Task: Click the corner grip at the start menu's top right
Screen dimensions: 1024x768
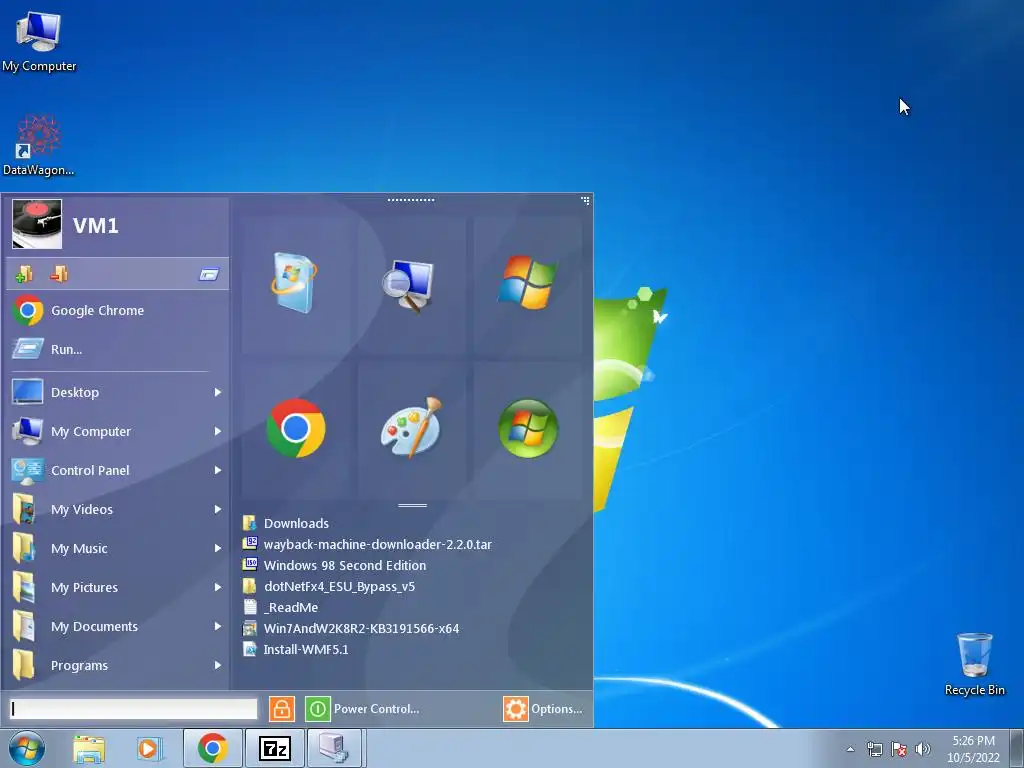Action: [x=585, y=200]
